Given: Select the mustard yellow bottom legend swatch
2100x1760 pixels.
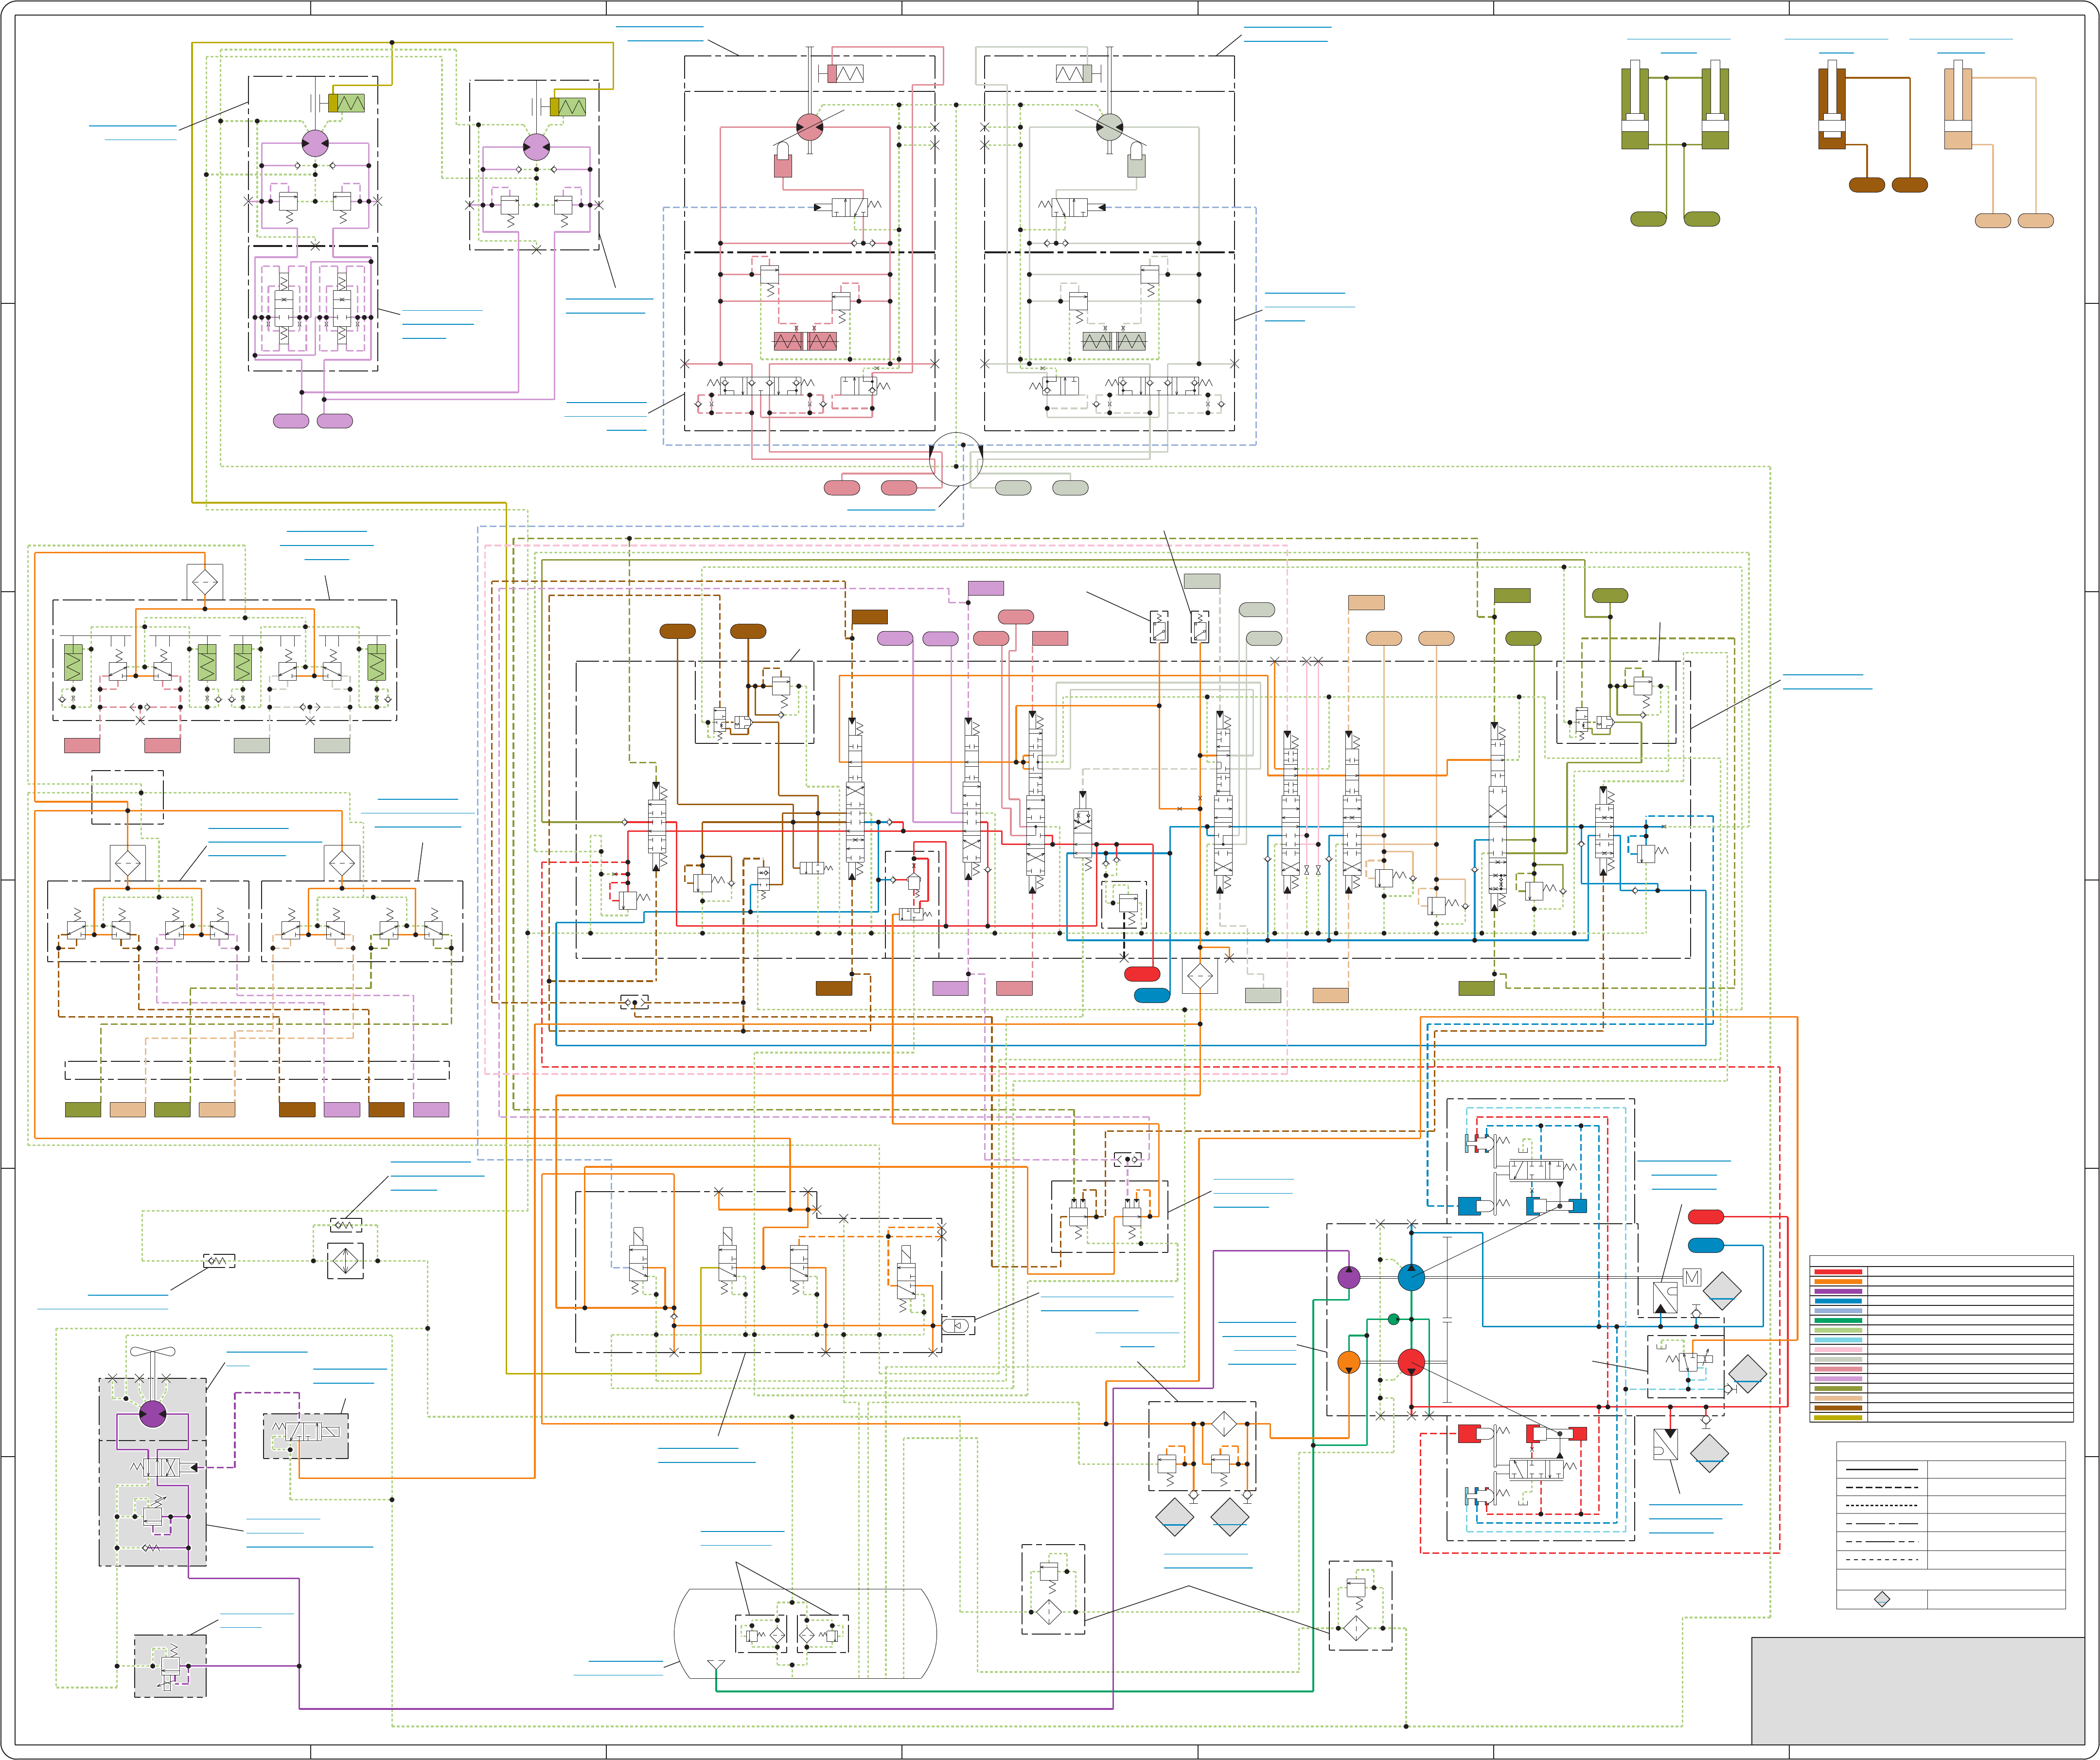Looking at the screenshot, I should 1838,1418.
